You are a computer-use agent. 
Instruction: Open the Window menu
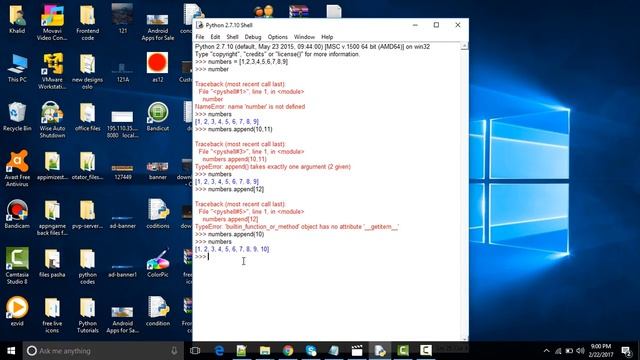point(304,37)
